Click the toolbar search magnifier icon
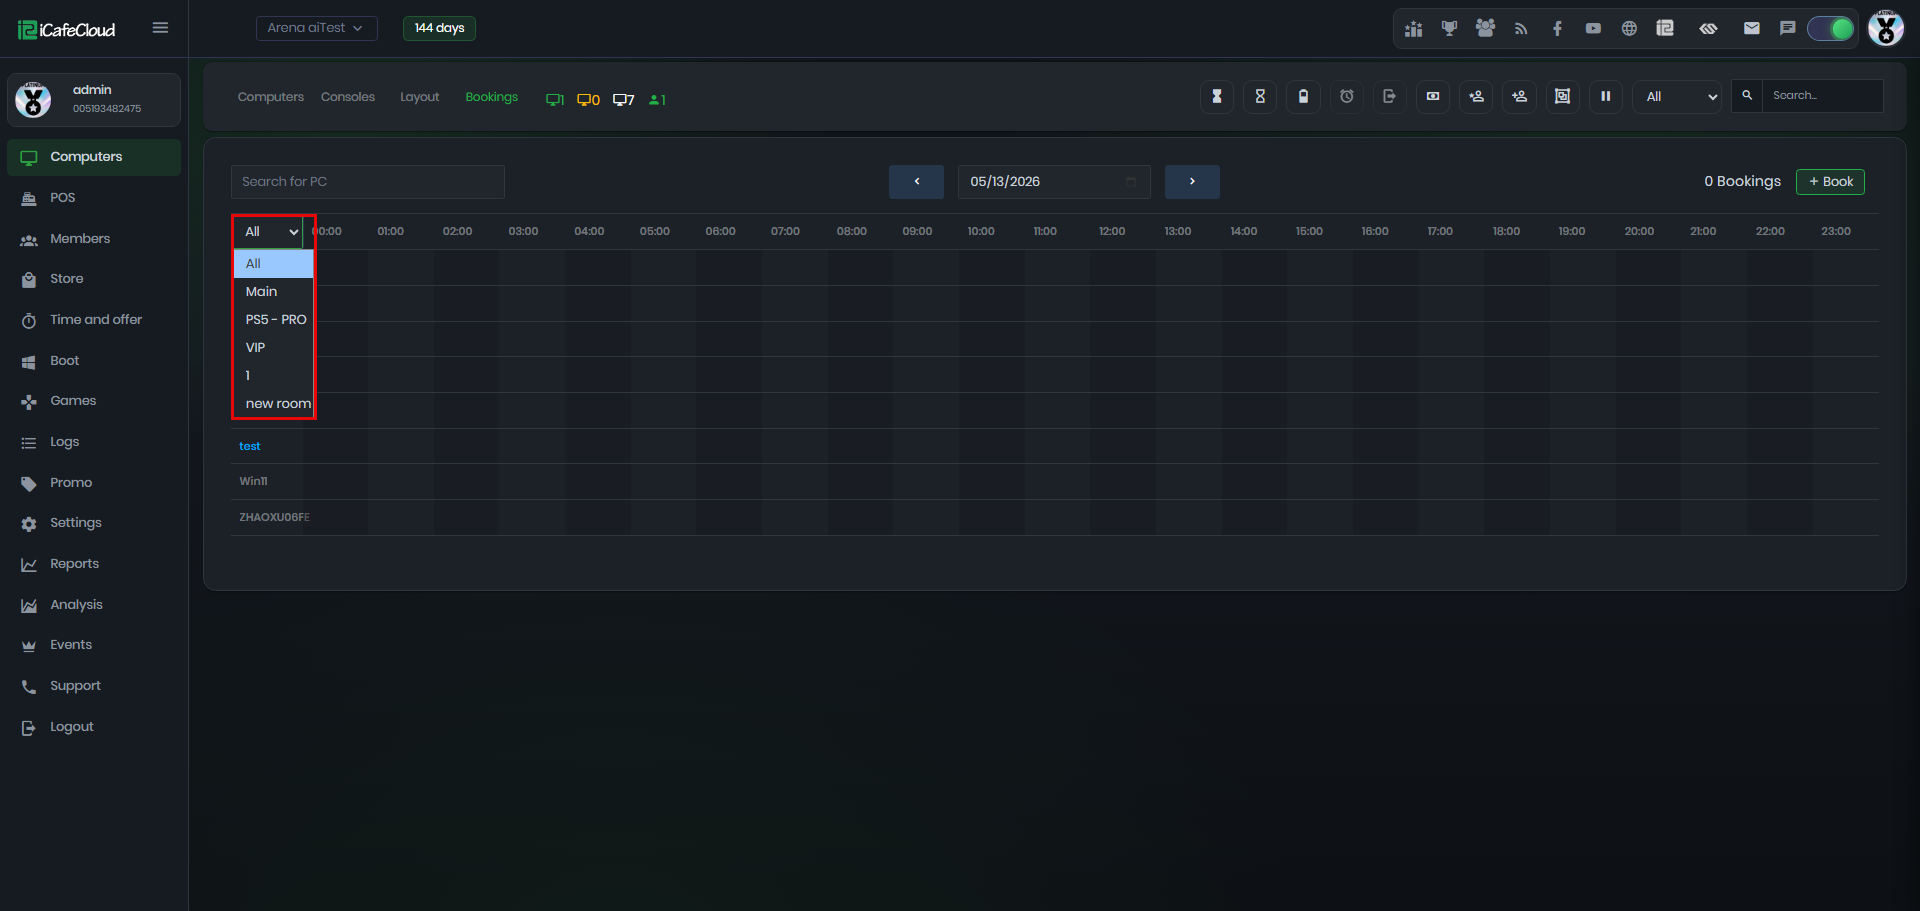 coord(1747,96)
